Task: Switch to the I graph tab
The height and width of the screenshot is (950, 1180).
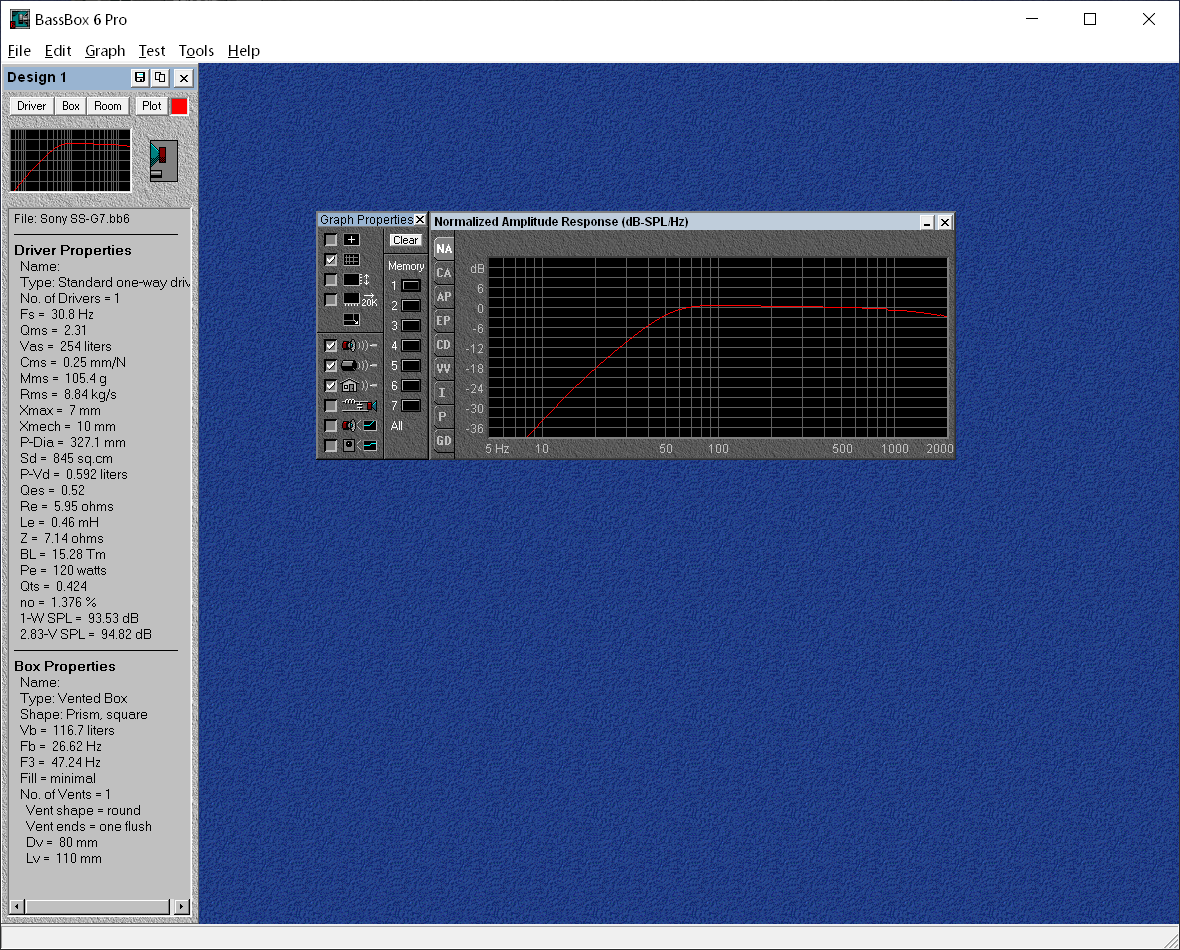Action: tap(442, 393)
